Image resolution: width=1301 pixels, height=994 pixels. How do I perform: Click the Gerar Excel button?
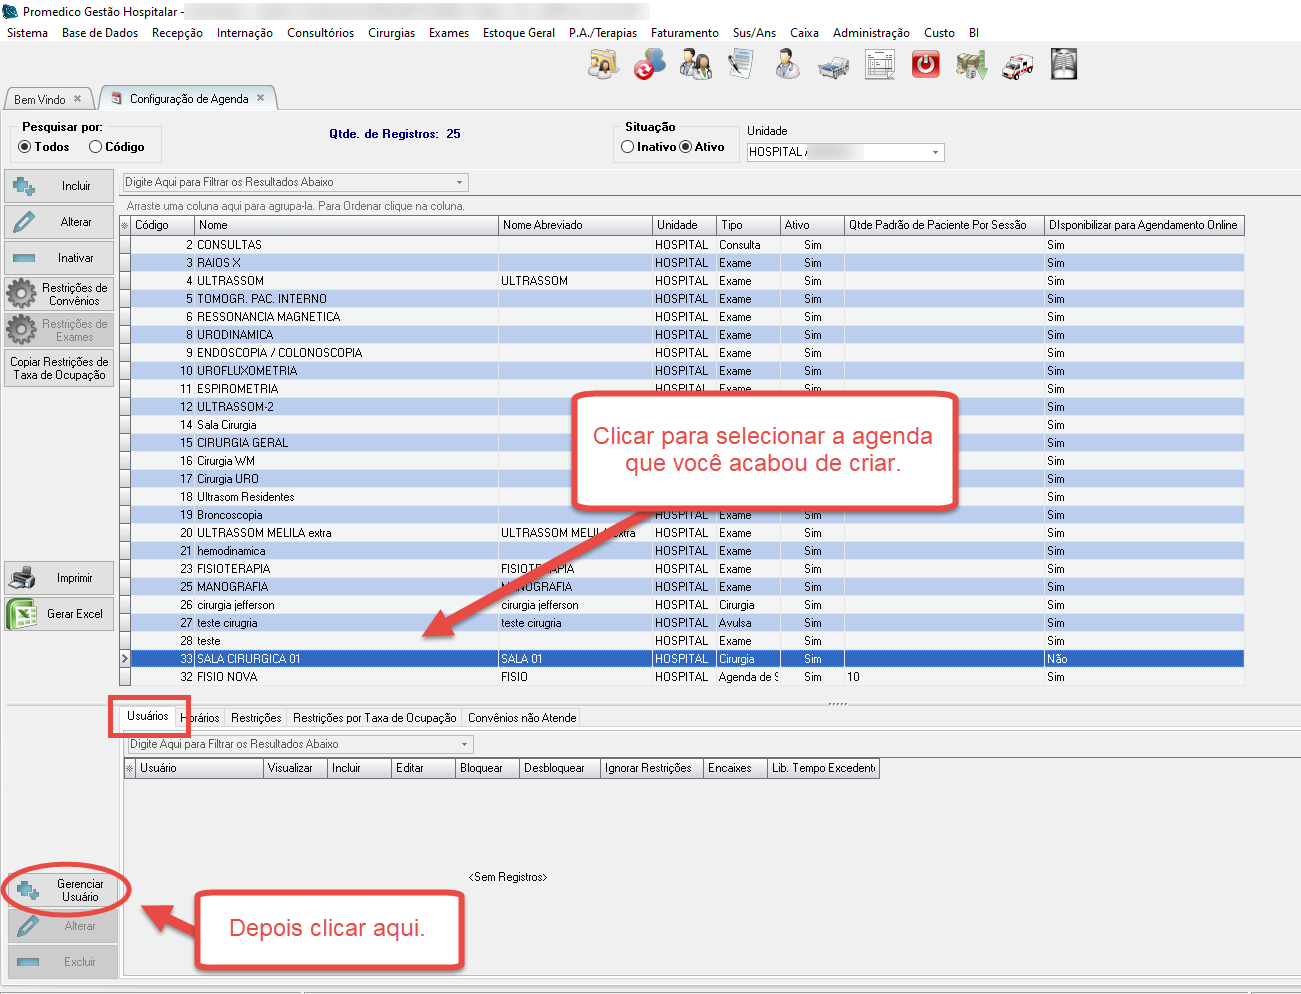(x=60, y=614)
